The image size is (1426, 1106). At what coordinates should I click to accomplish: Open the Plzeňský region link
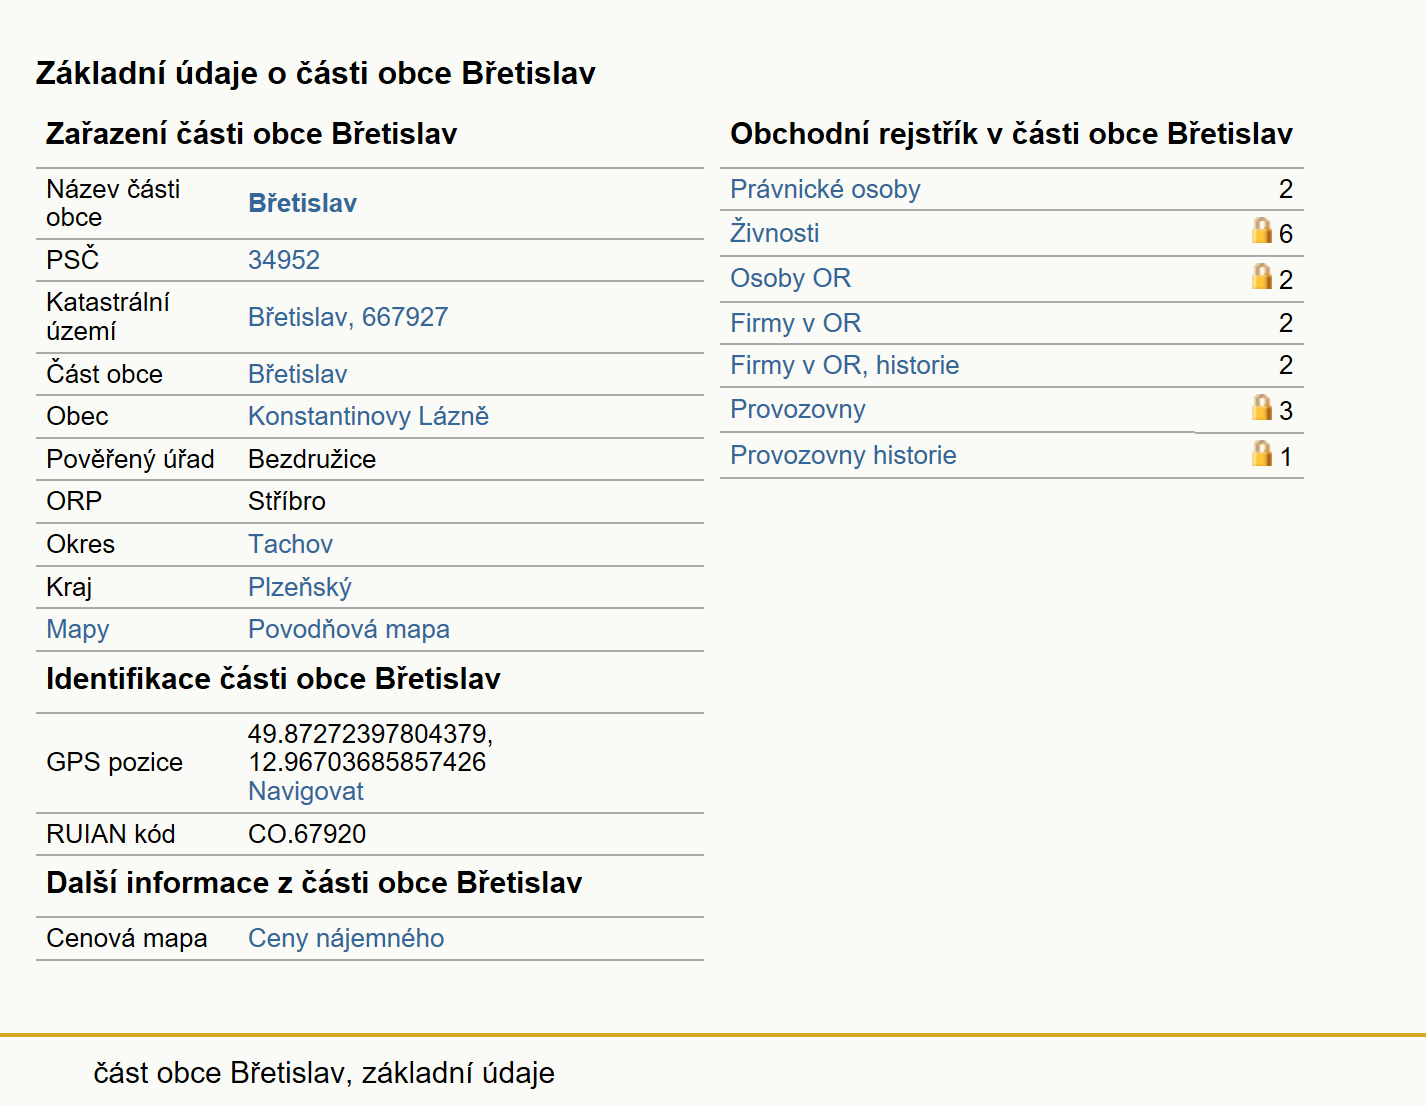pos(300,587)
